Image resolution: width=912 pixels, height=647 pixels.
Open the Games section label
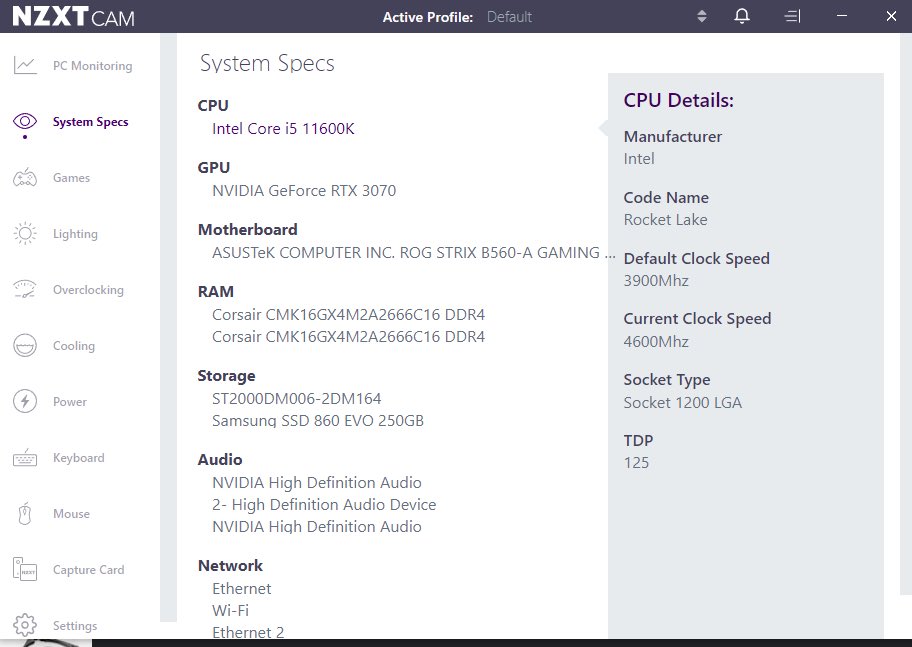click(x=72, y=177)
